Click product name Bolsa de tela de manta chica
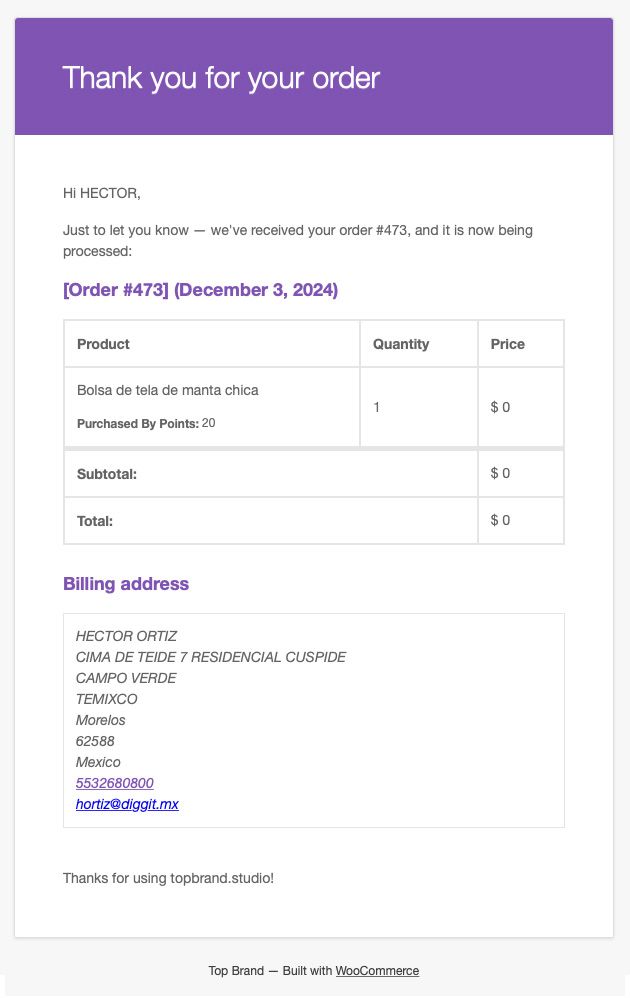630x998 pixels. coord(167,390)
